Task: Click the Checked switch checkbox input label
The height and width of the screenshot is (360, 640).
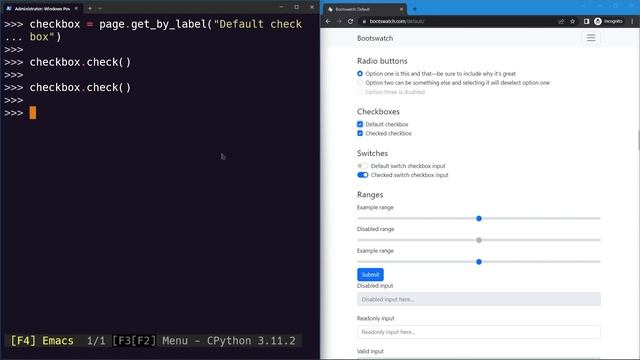Action: [409, 175]
